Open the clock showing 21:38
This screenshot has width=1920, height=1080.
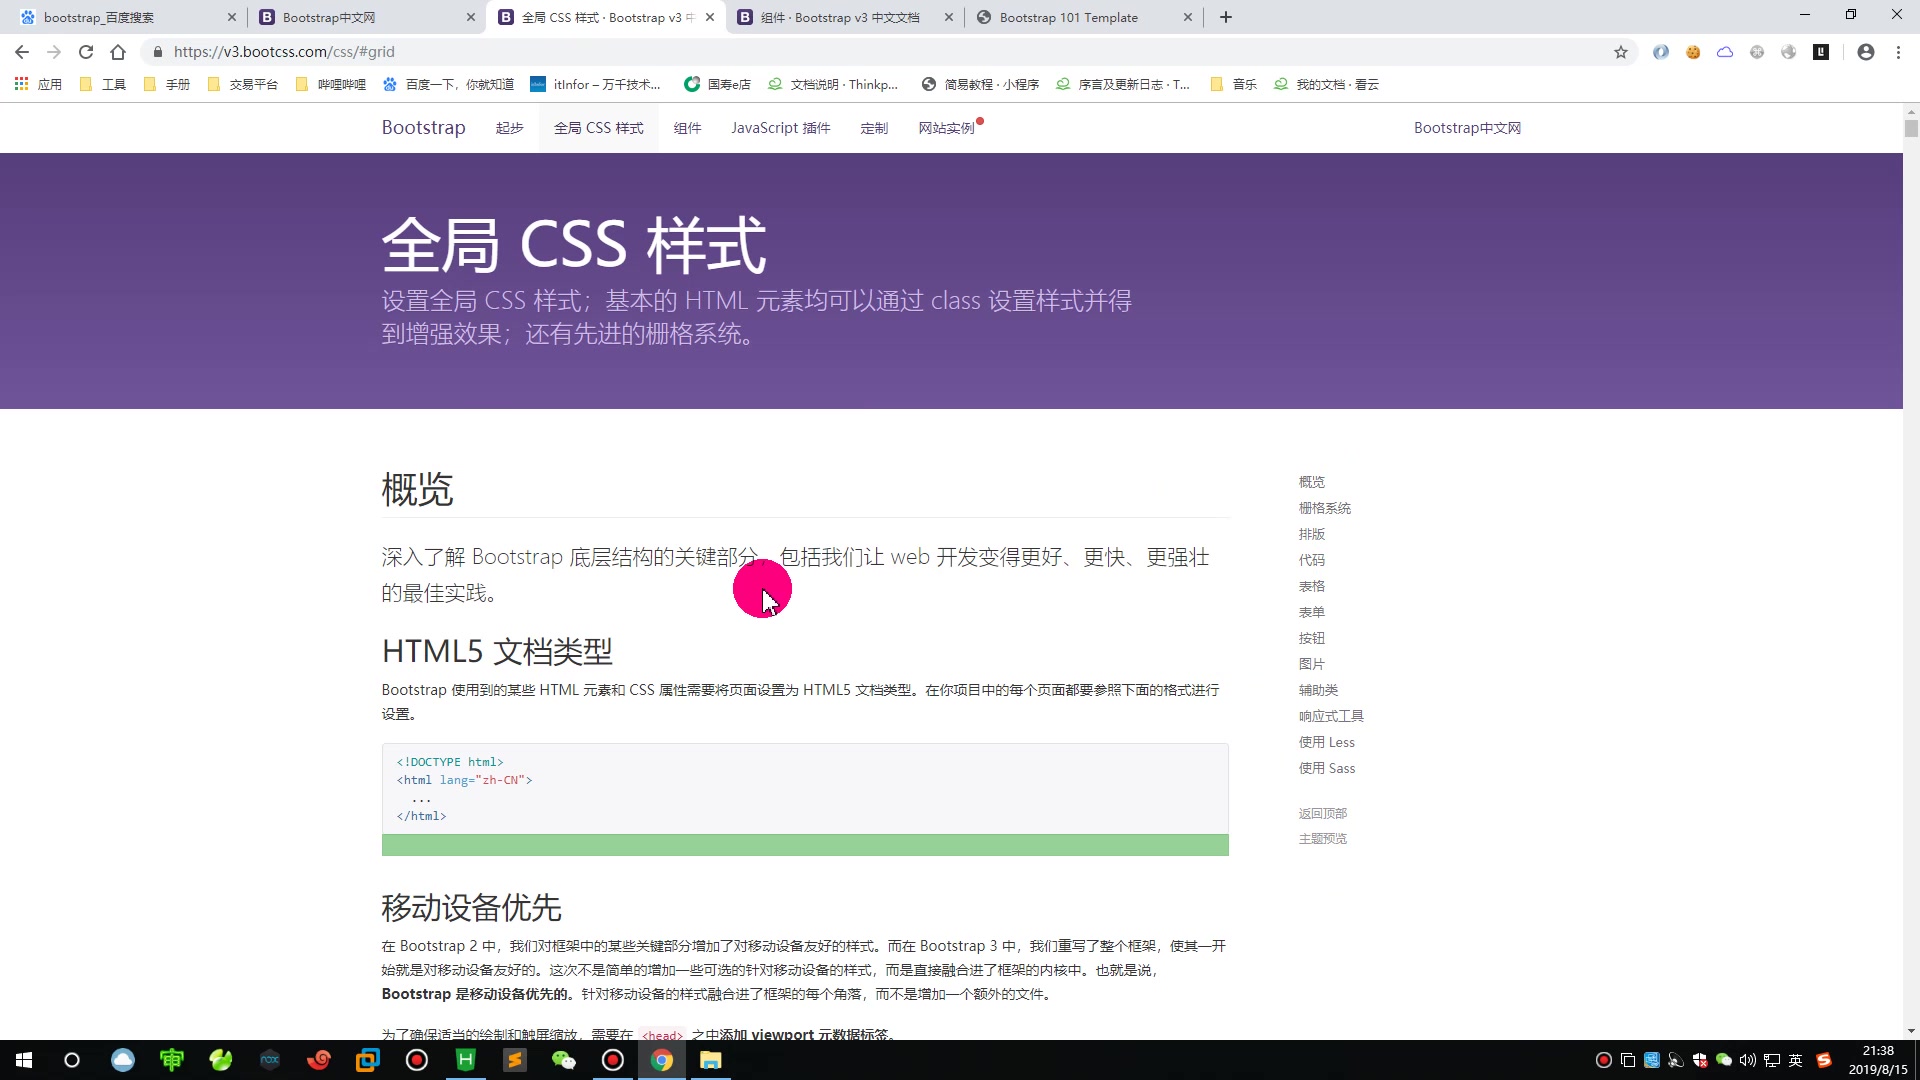click(x=1878, y=1060)
